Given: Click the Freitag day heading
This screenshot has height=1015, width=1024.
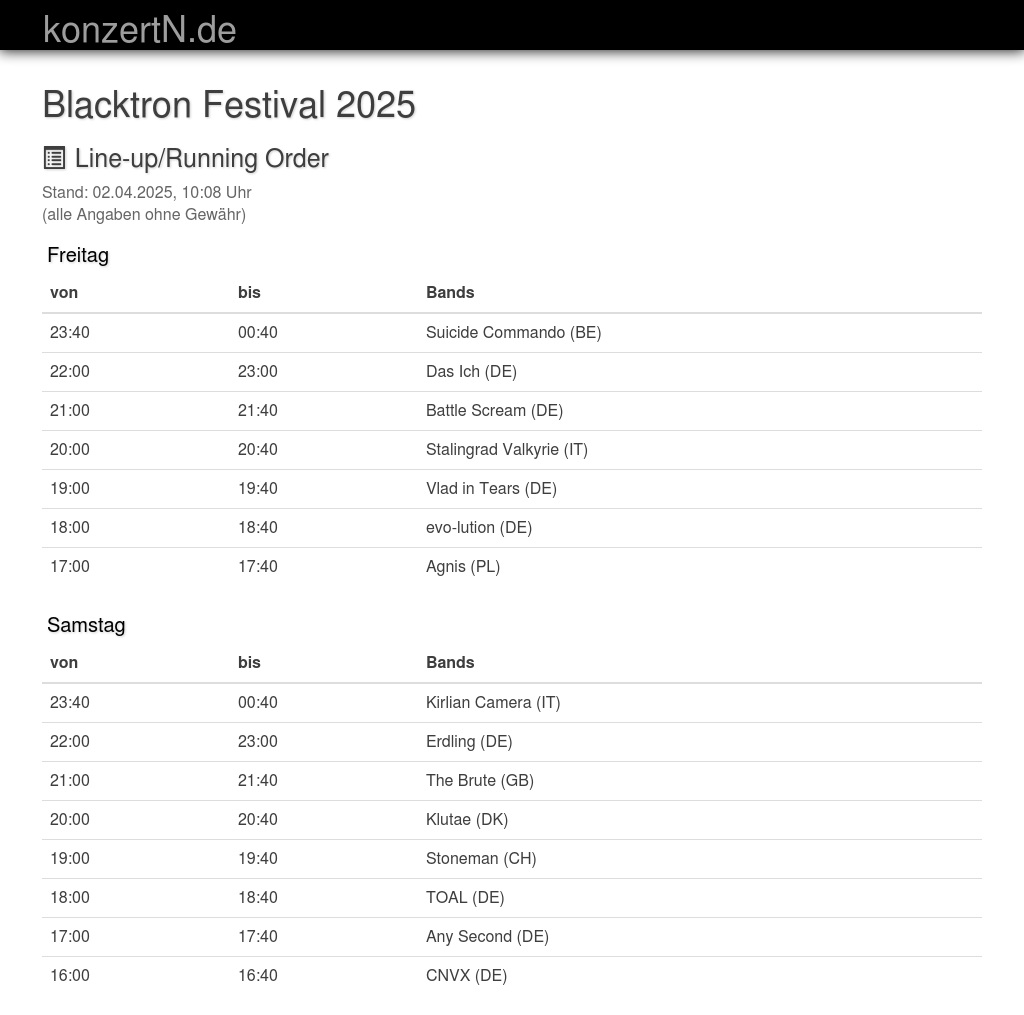Looking at the screenshot, I should (x=78, y=255).
